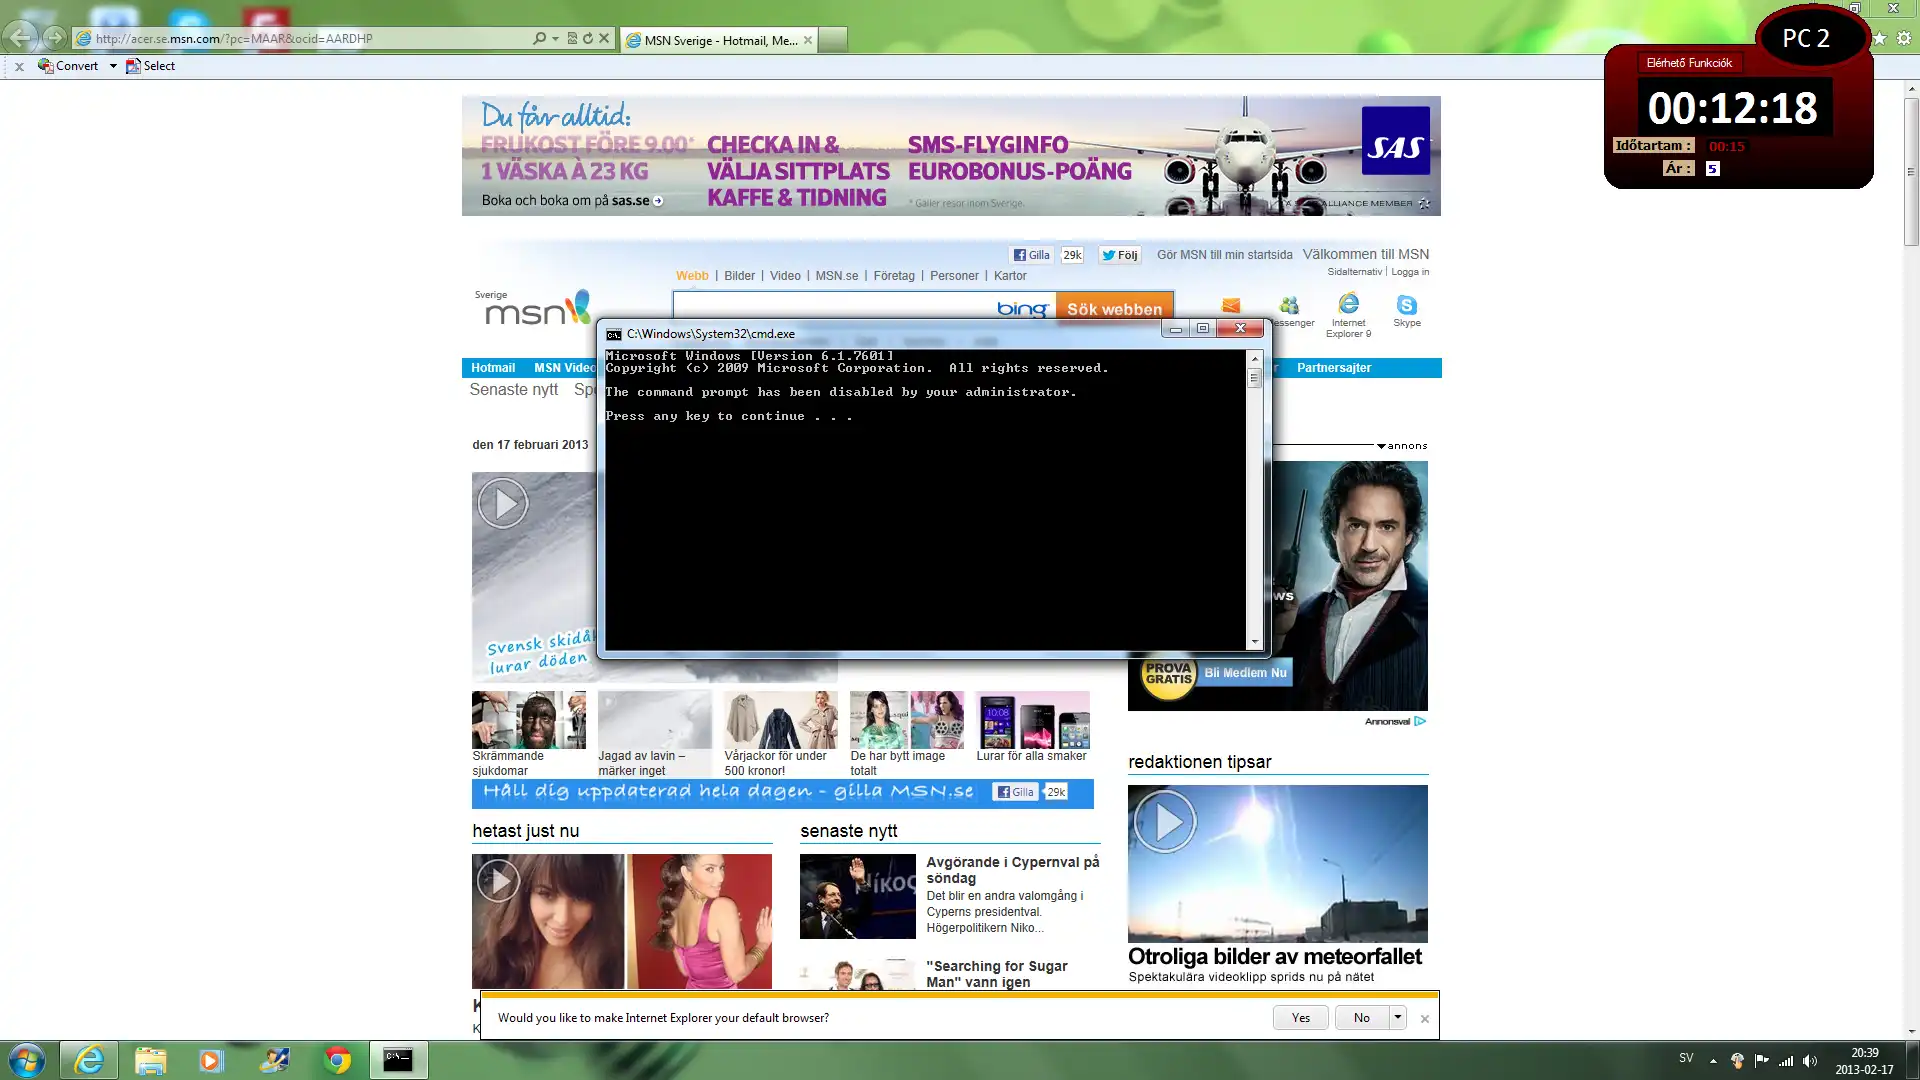The height and width of the screenshot is (1080, 1920).
Task: Expand the address bar search dropdown arrow
Action: click(555, 38)
